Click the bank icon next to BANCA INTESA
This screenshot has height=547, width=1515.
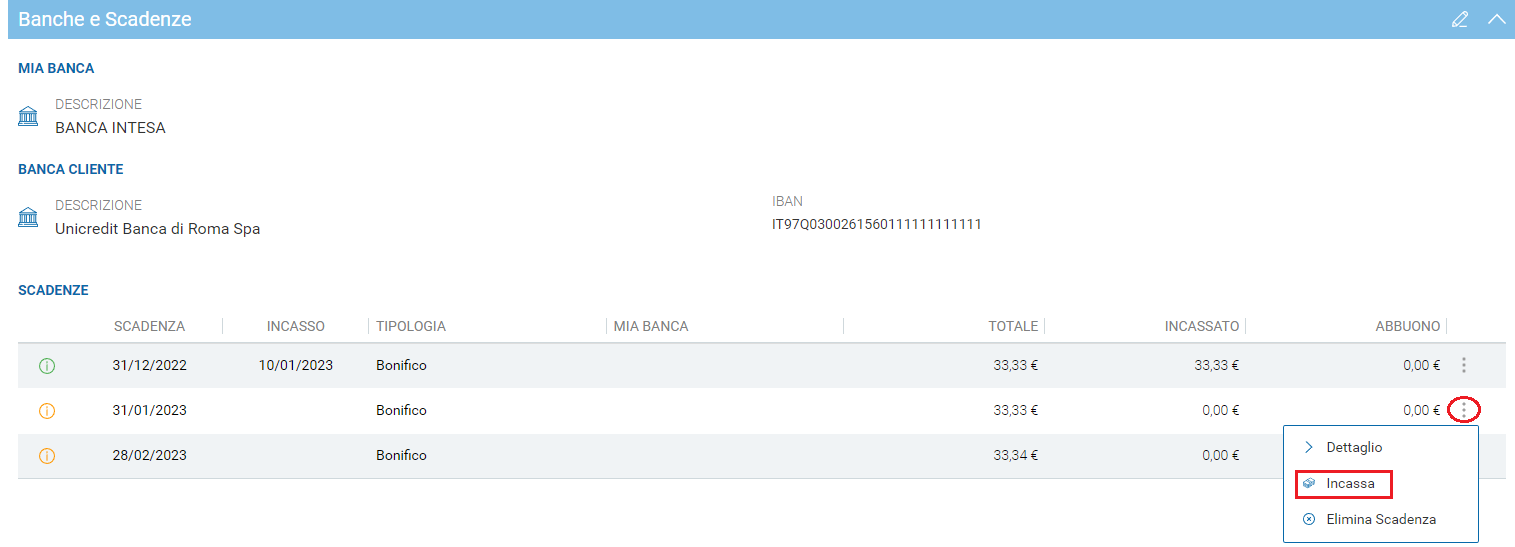29,117
